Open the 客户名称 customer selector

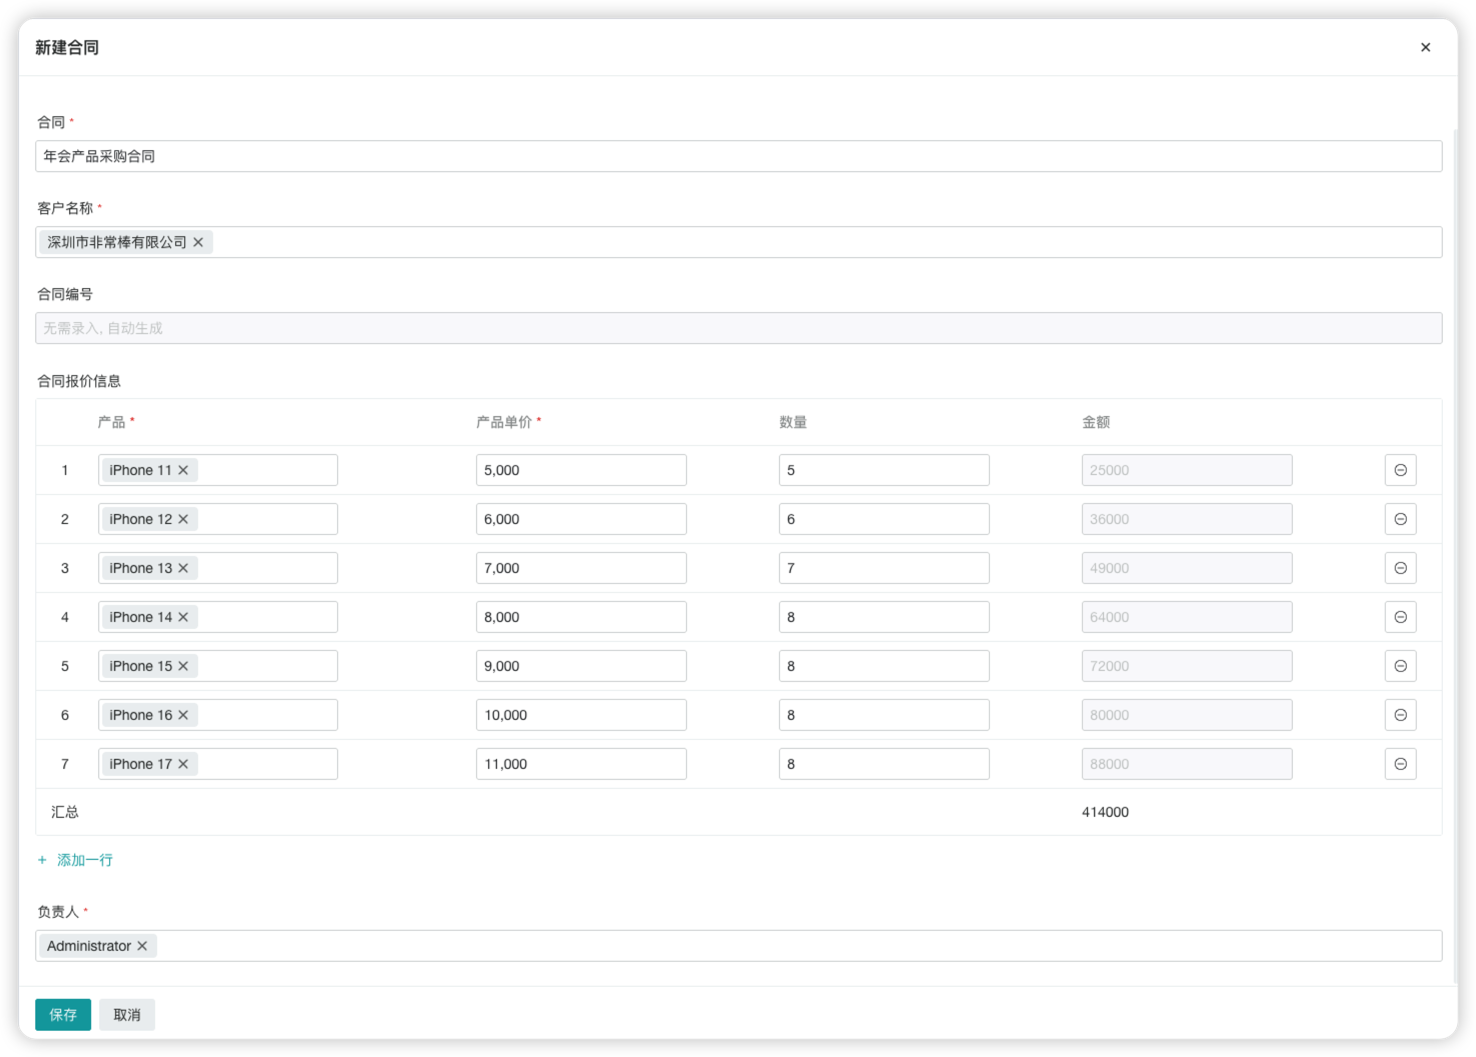click(x=738, y=242)
